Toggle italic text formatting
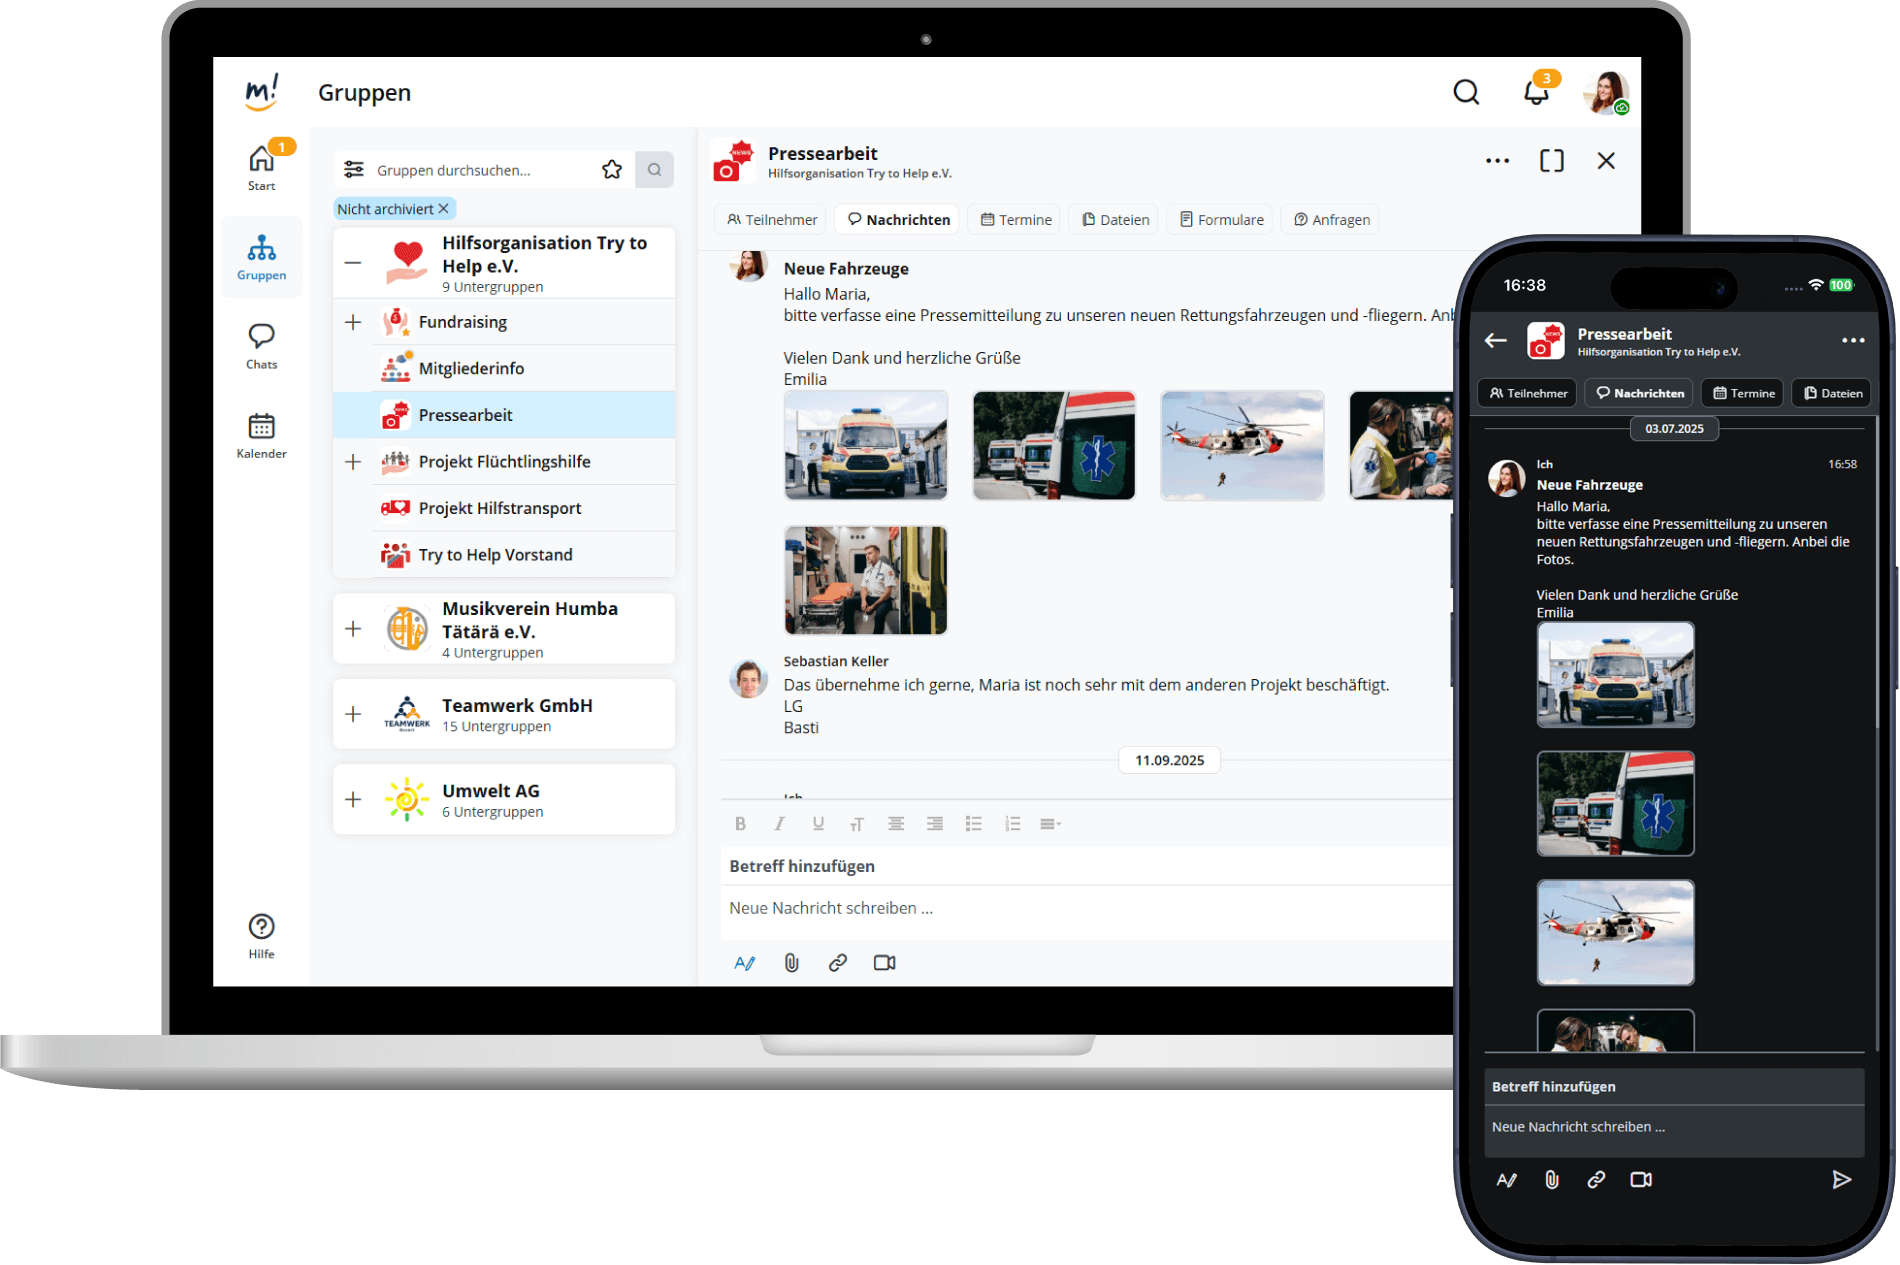 tap(779, 824)
